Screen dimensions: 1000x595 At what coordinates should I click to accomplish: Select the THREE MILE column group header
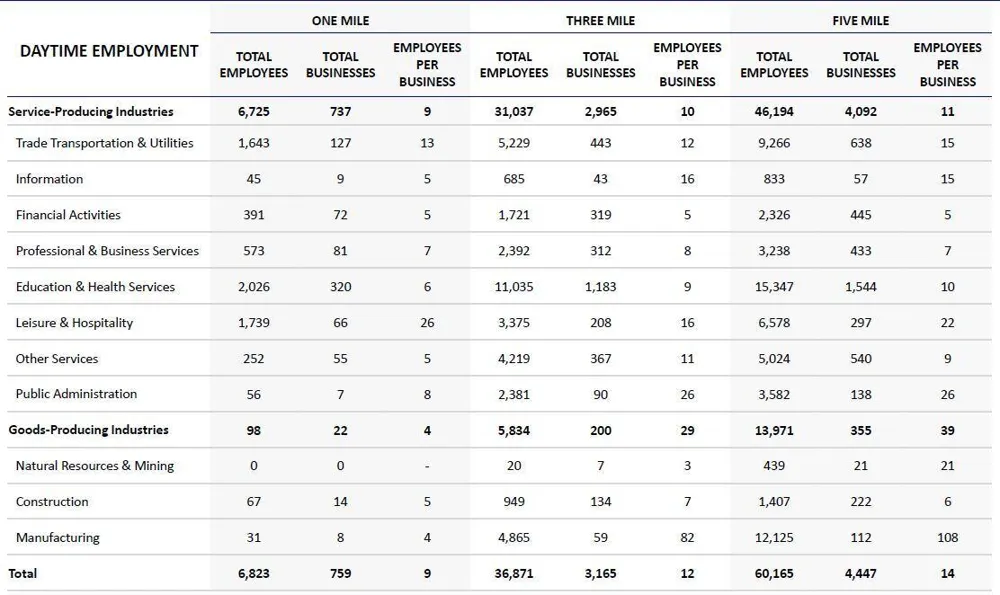[x=600, y=20]
